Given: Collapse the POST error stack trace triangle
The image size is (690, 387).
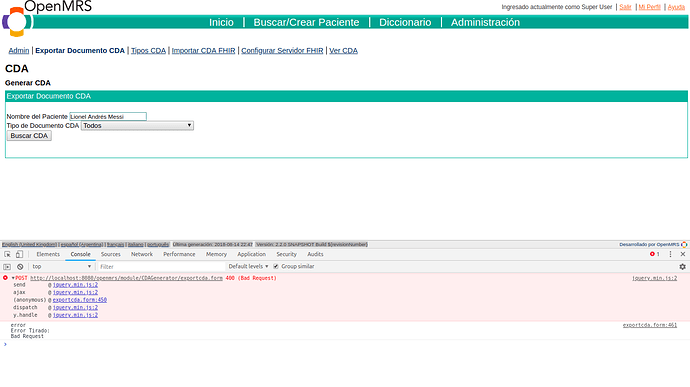Looking at the screenshot, I should (13, 278).
